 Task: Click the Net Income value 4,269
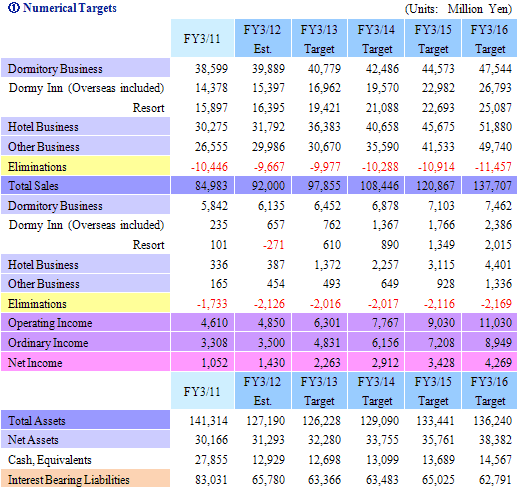(498, 362)
